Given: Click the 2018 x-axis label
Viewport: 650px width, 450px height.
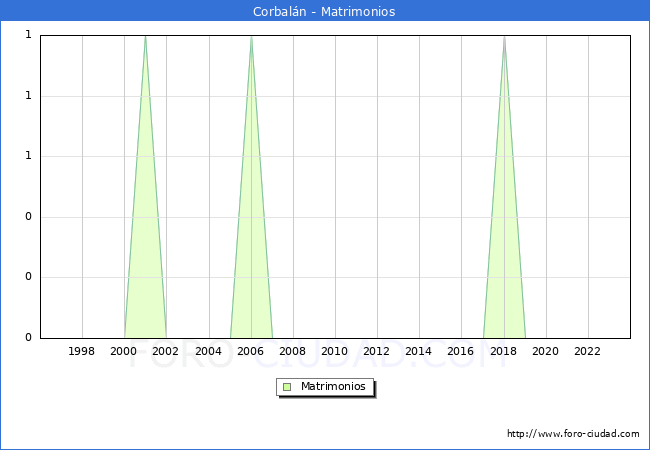Looking at the screenshot, I should point(503,351).
